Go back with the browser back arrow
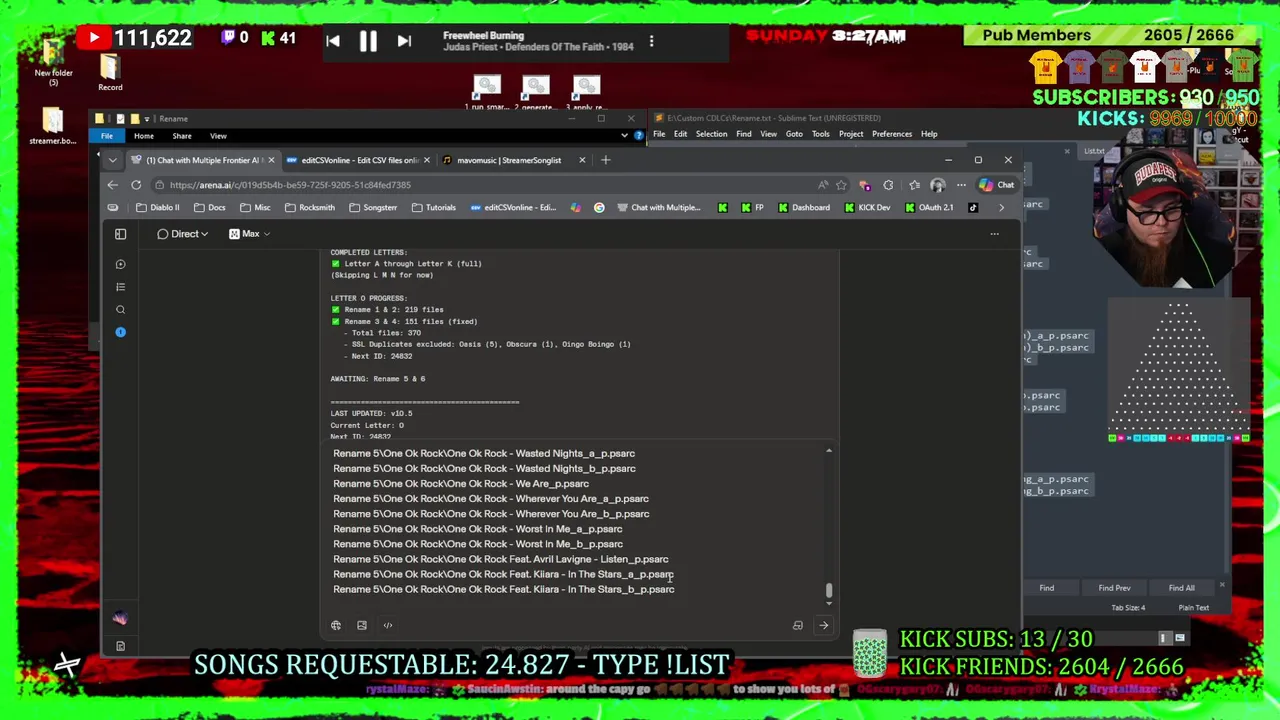The image size is (1280, 720). click(x=112, y=185)
